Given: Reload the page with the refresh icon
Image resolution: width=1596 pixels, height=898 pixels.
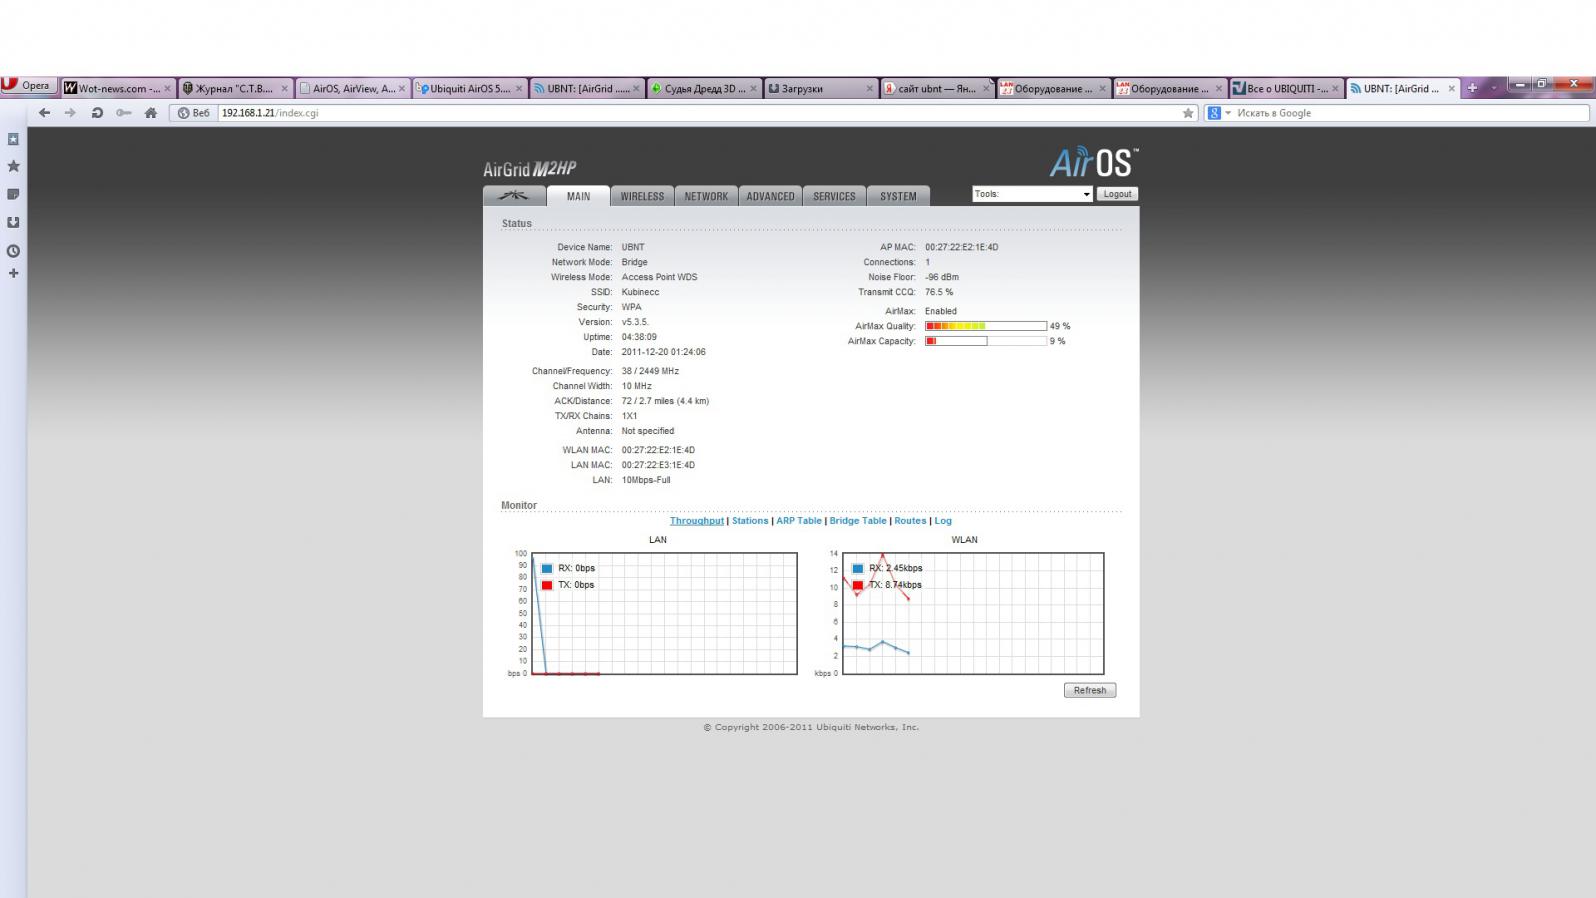Looking at the screenshot, I should pos(97,113).
